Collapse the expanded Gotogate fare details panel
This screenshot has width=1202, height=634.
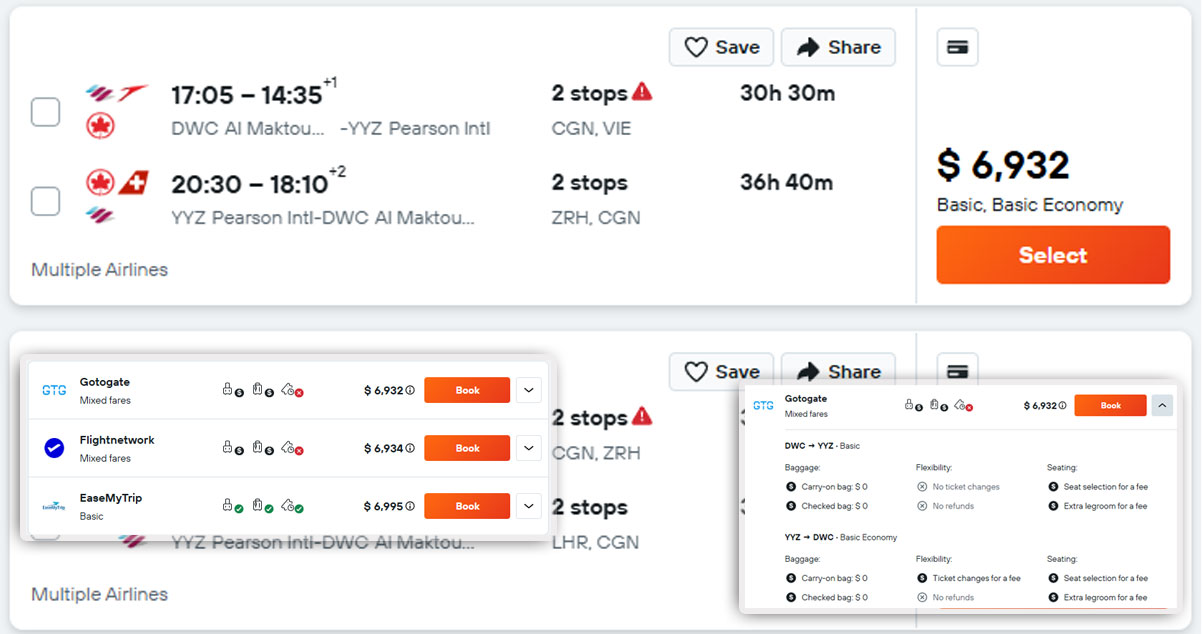click(x=1162, y=406)
